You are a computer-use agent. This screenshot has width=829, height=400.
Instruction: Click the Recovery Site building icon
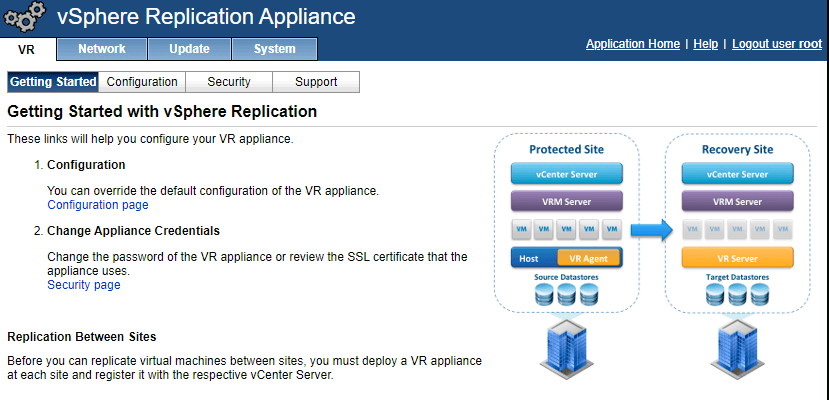(x=738, y=347)
